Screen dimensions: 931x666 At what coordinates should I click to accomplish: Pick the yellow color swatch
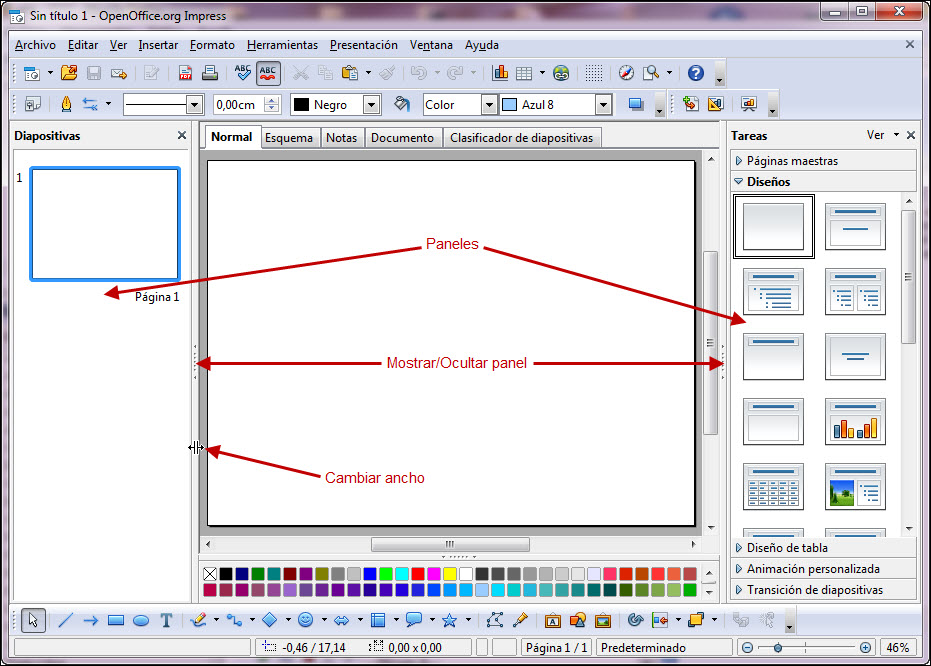[450, 574]
